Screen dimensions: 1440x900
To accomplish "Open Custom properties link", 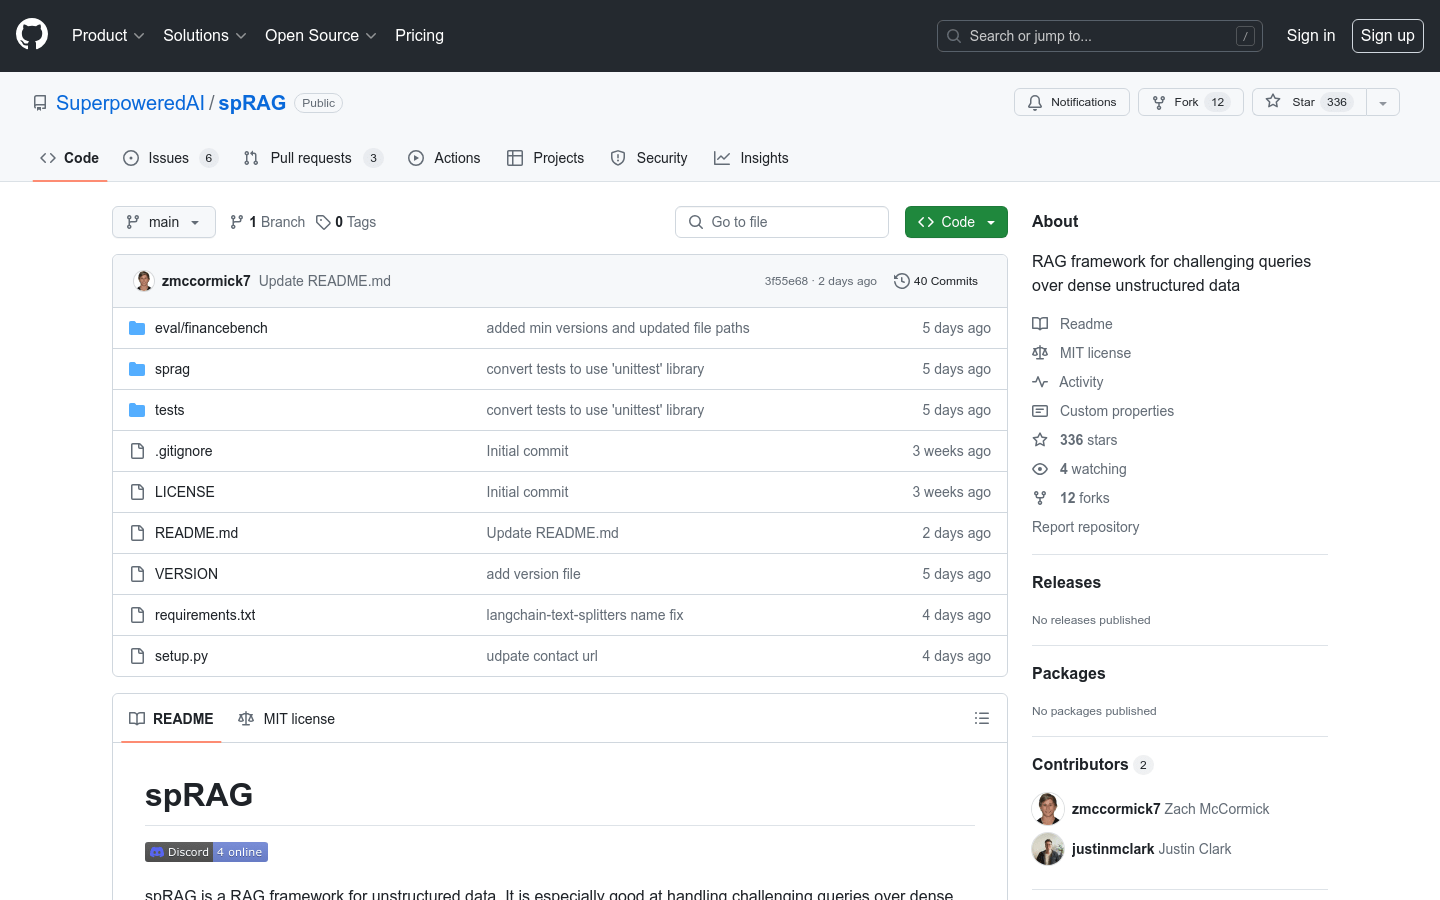I will [x=1103, y=411].
